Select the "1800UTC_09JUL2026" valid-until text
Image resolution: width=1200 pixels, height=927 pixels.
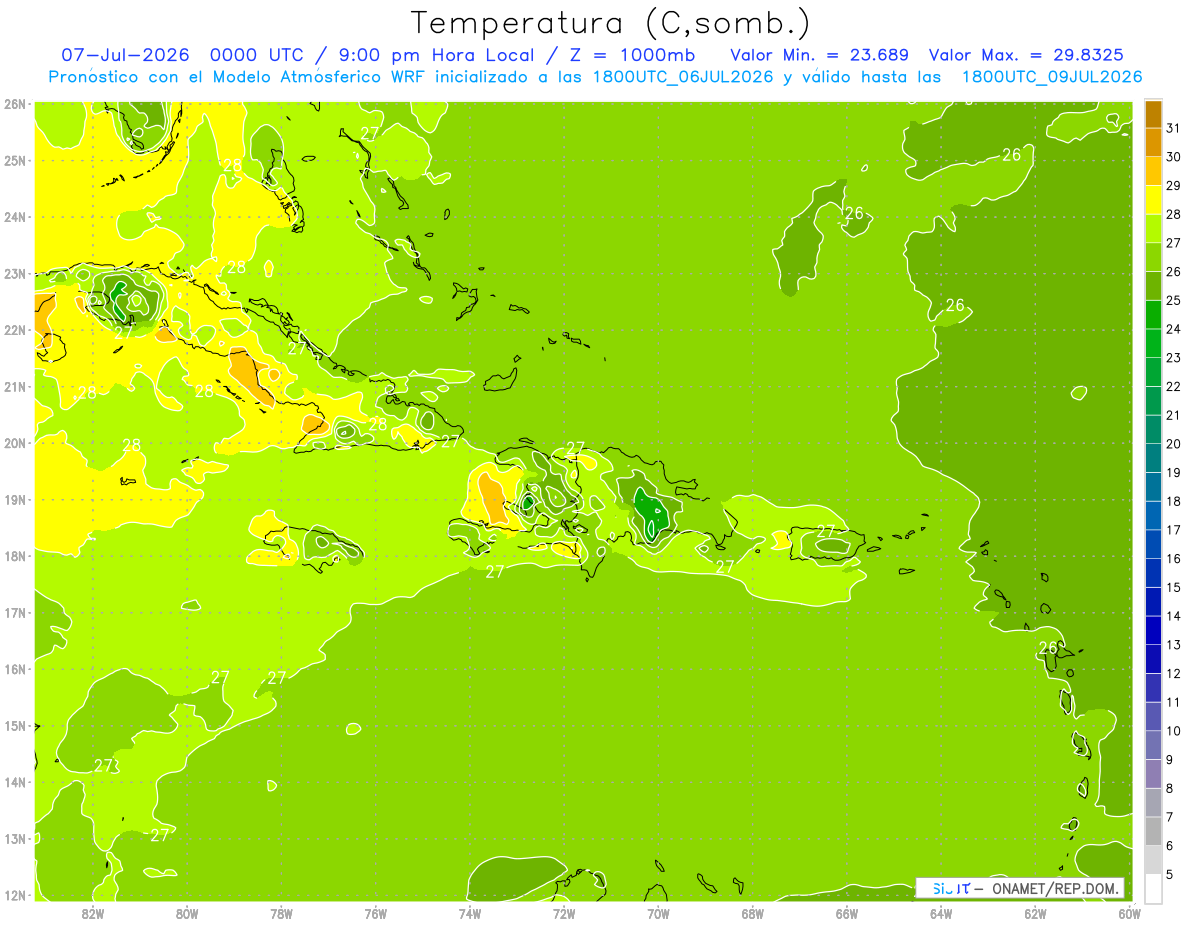click(1052, 77)
